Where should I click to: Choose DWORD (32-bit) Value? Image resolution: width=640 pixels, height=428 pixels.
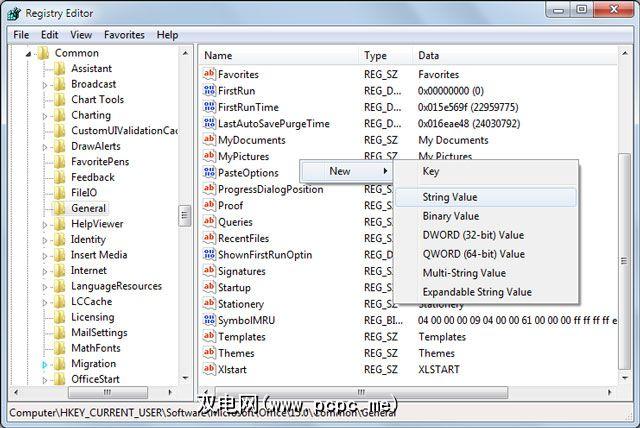tap(486, 235)
